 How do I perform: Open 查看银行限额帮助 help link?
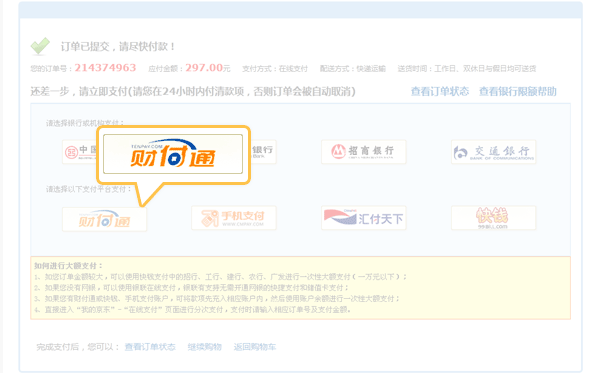coord(518,91)
